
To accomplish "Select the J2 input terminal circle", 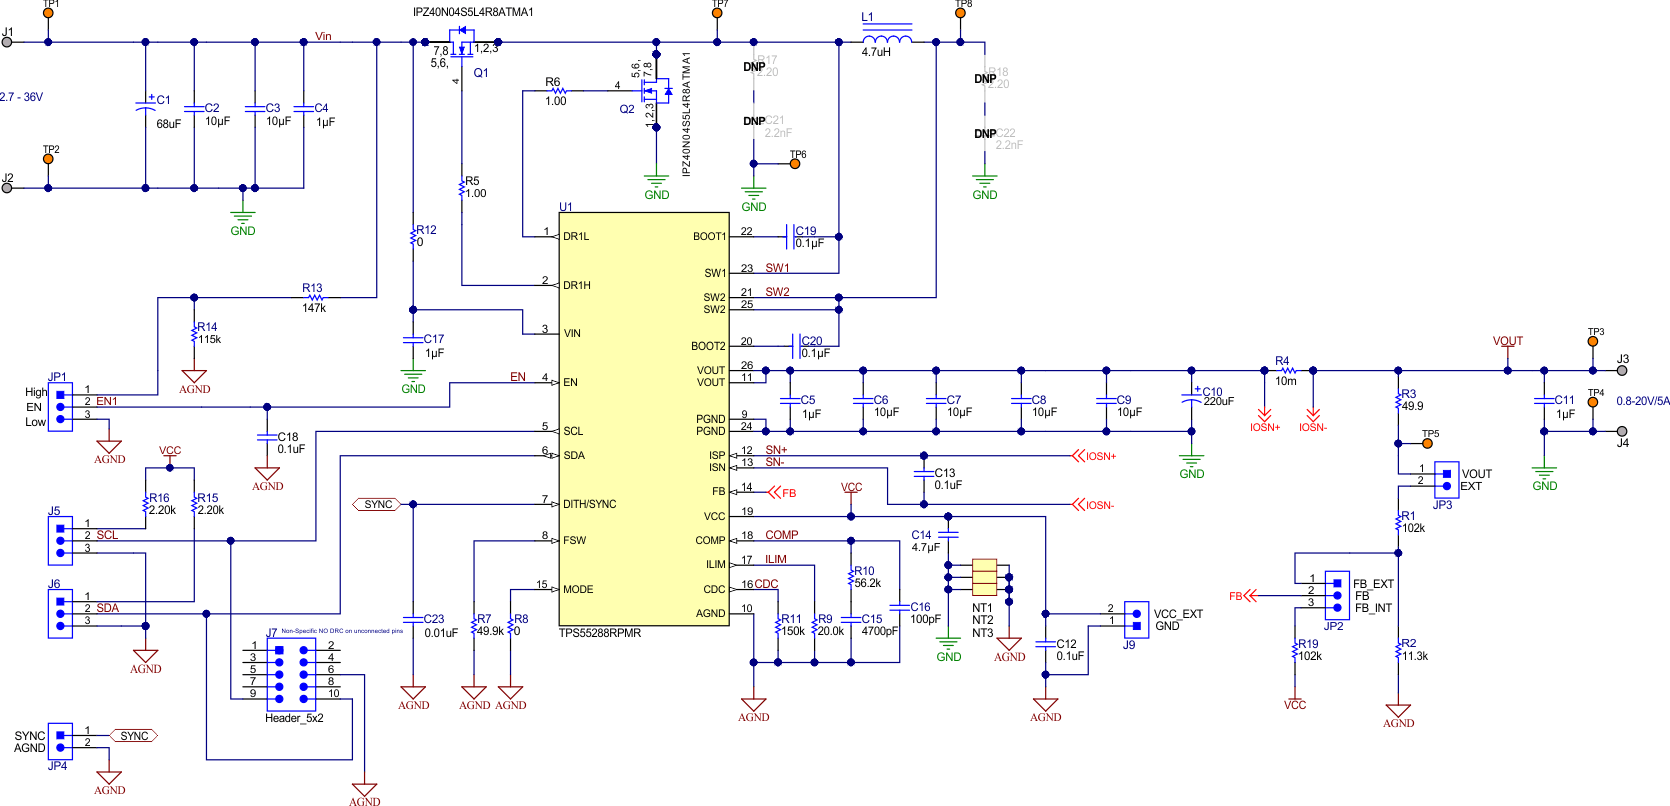I will (7, 188).
